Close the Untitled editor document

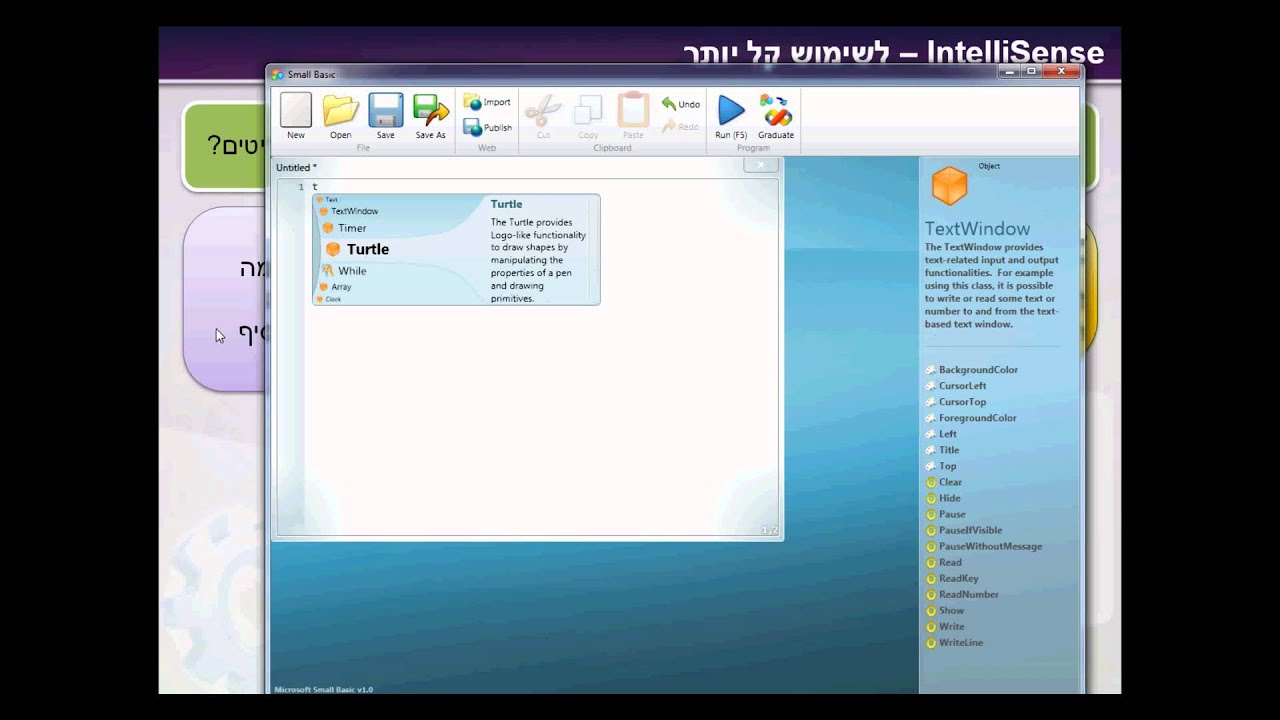[761, 165]
